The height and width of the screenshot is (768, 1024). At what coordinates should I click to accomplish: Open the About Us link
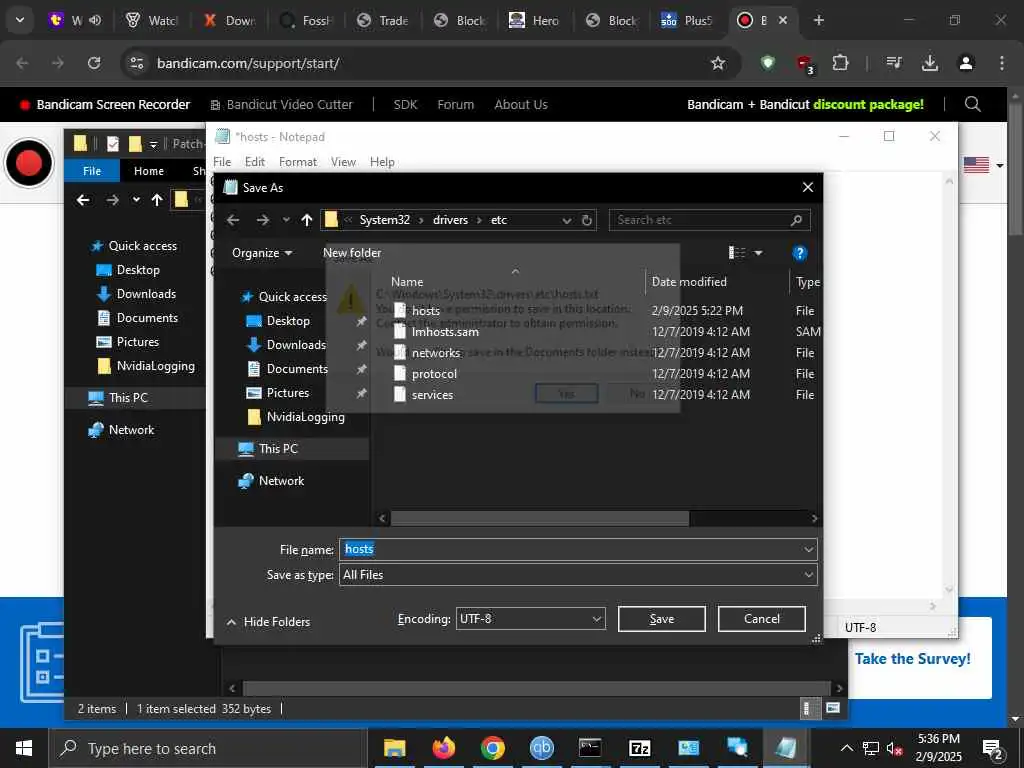coord(520,104)
